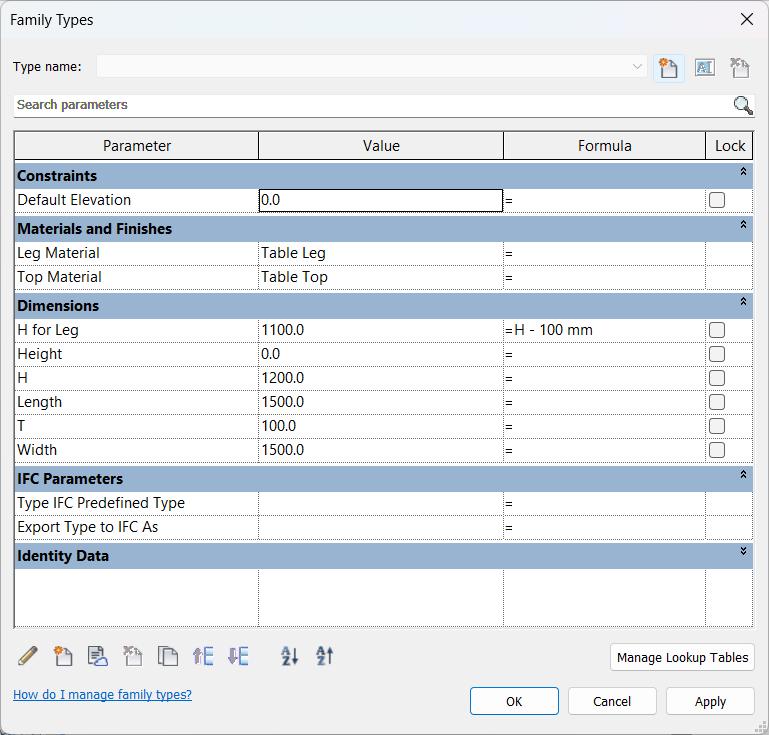Select 'Type IFC Predefined Type' parameter
The width and height of the screenshot is (769, 735).
tap(101, 503)
